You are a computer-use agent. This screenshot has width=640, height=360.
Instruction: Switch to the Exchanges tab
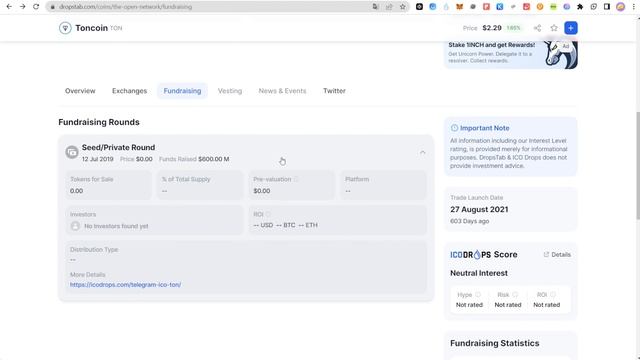(x=129, y=91)
